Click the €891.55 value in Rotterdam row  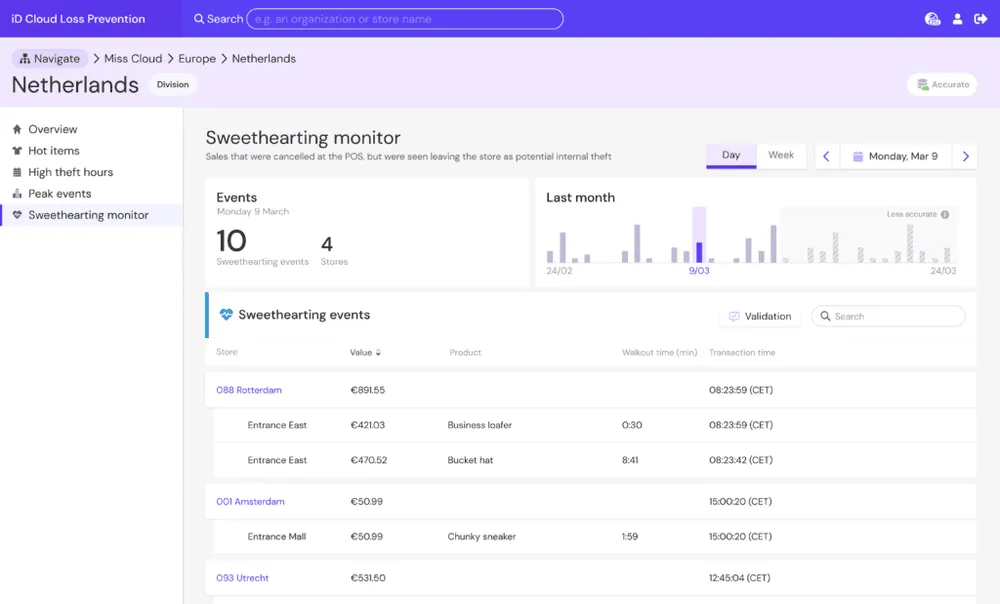(x=367, y=390)
